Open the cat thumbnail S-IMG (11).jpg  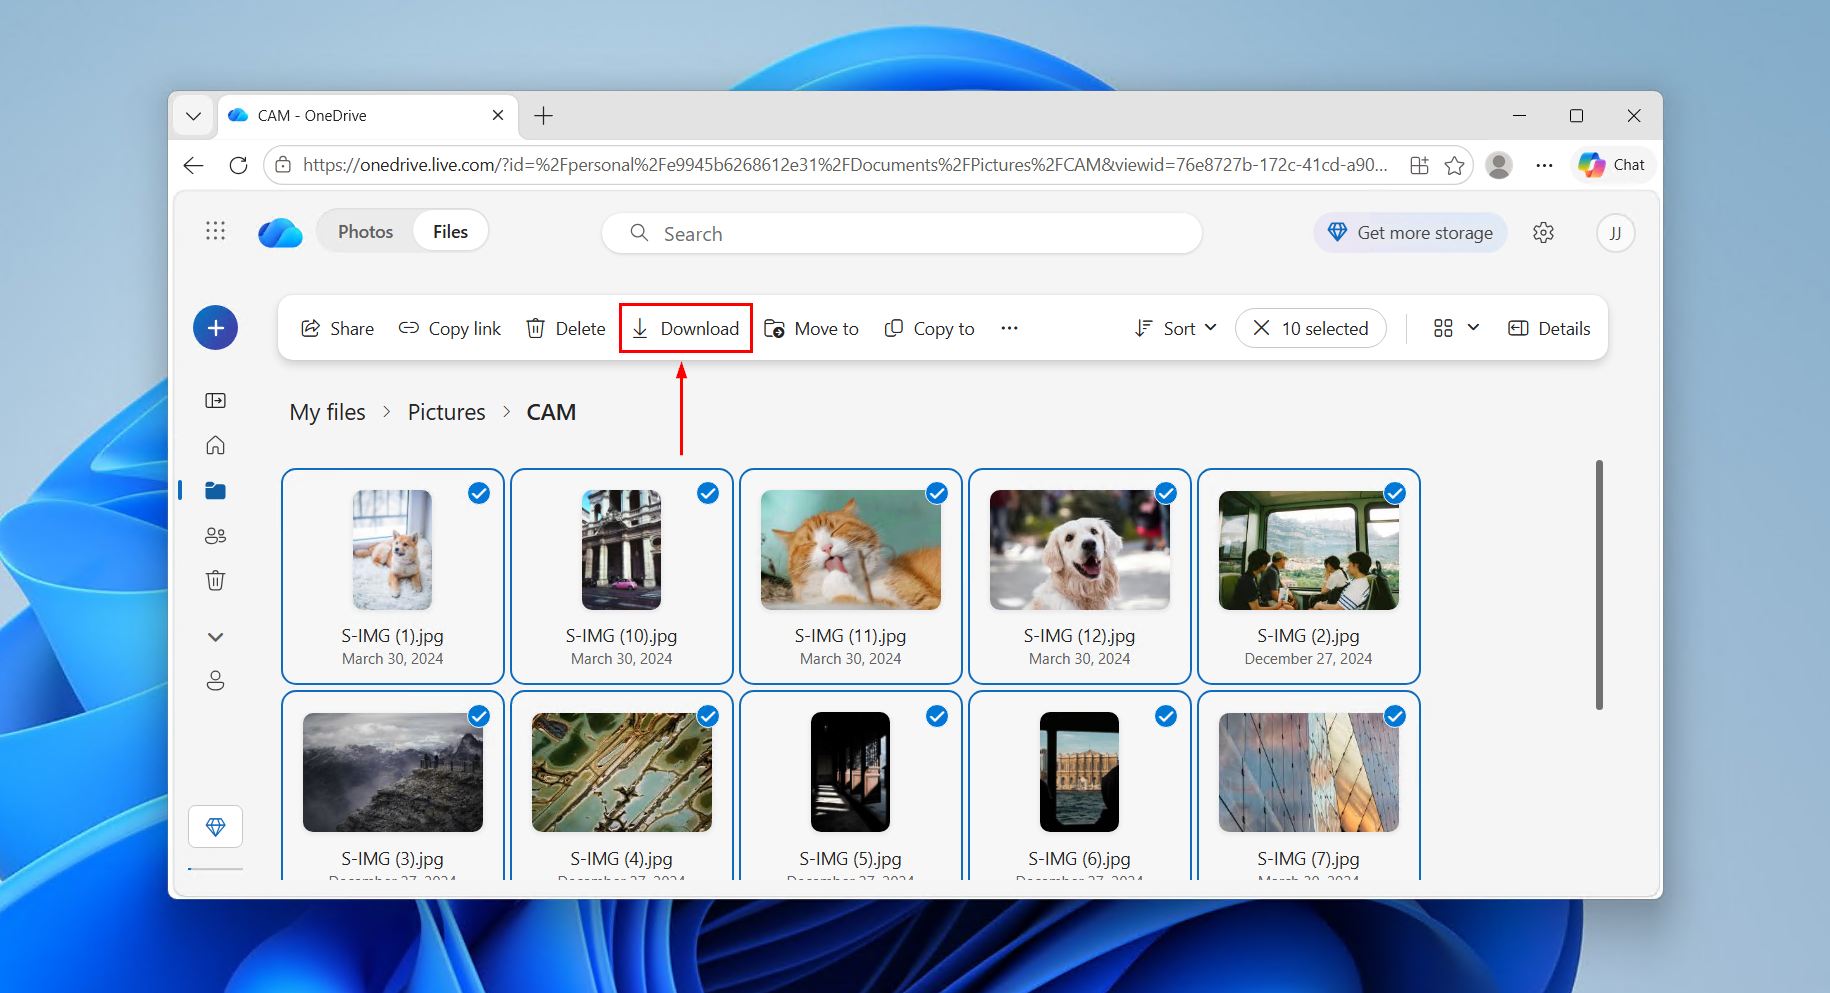851,550
